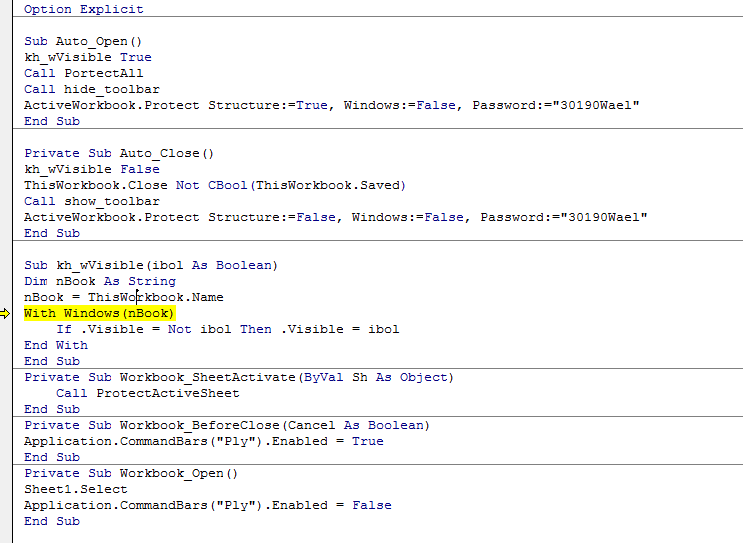Screen dimensions: 743x543
Task: Click the Private Sub Auto_Close() declaration
Action: pyautogui.click(x=120, y=153)
